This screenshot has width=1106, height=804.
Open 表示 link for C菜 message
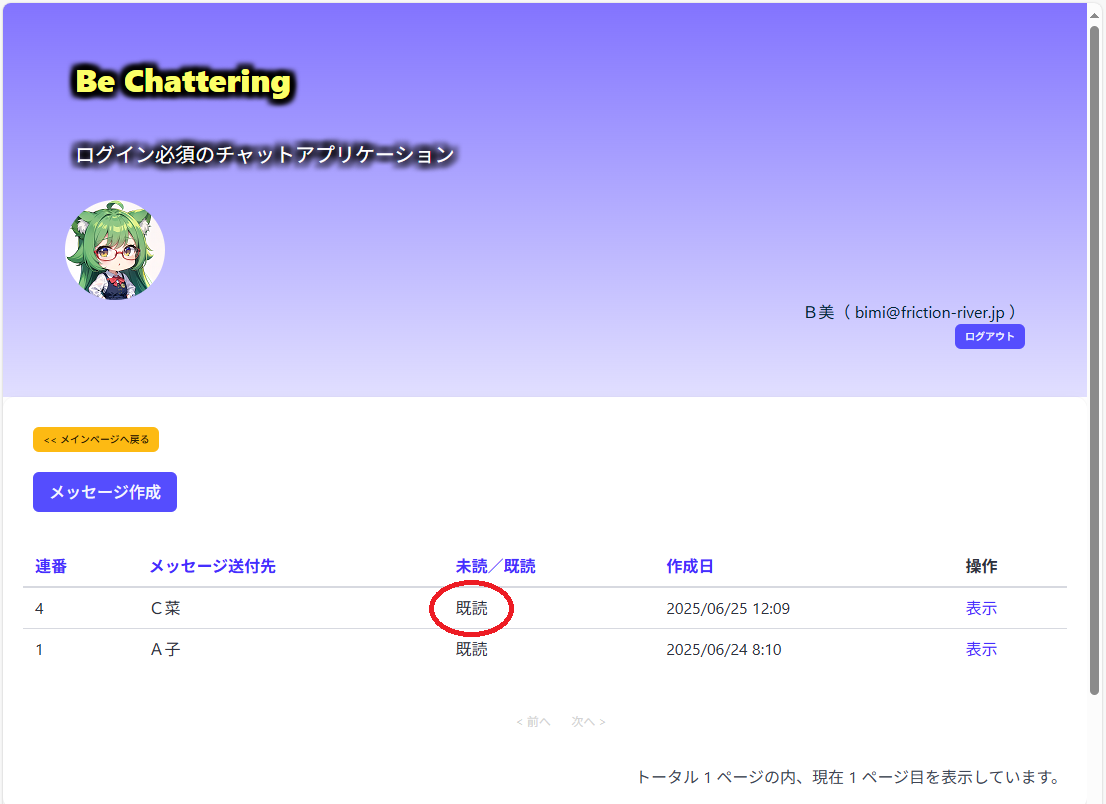pyautogui.click(x=981, y=608)
